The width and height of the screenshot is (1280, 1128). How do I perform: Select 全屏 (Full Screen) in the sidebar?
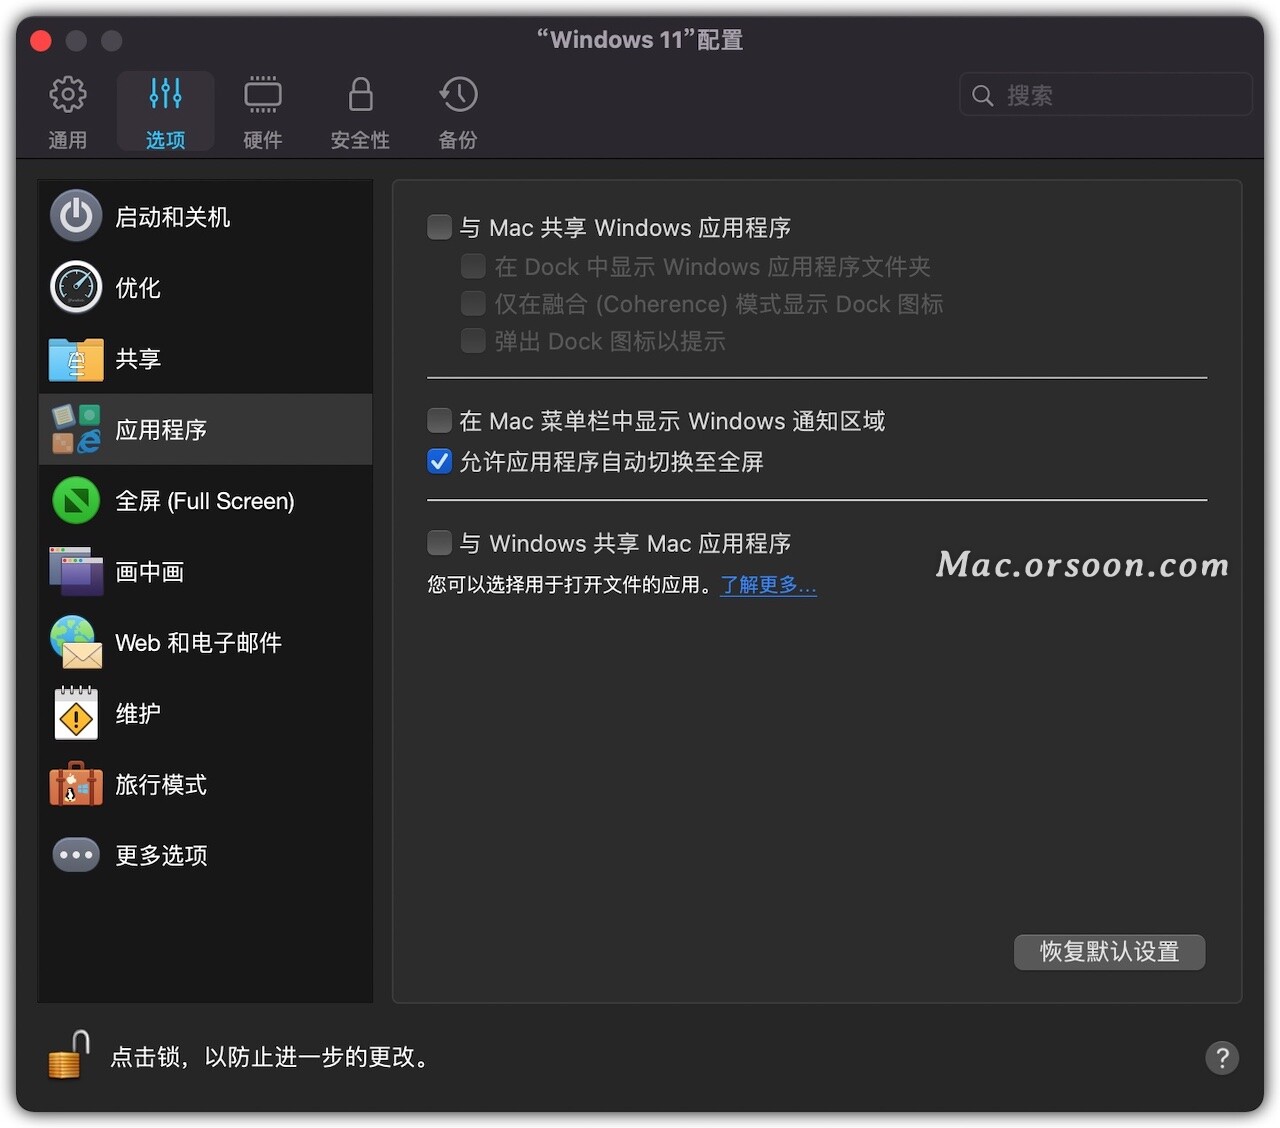pyautogui.click(x=205, y=500)
